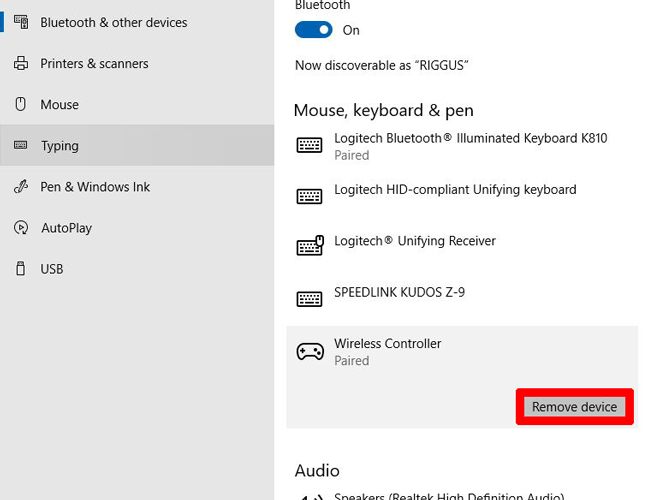The width and height of the screenshot is (654, 500).
Task: Turn off the Bluetooth toggle switch
Action: tap(314, 30)
